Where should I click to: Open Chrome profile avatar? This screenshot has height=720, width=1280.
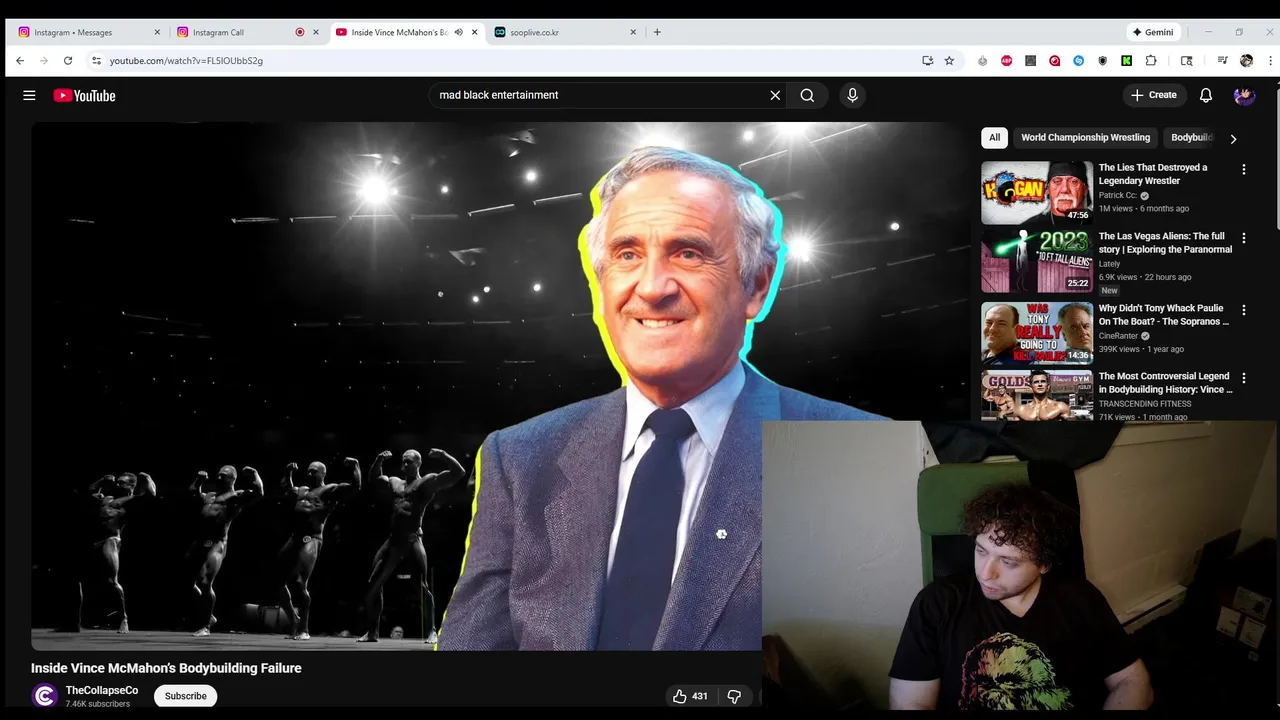click(1246, 60)
